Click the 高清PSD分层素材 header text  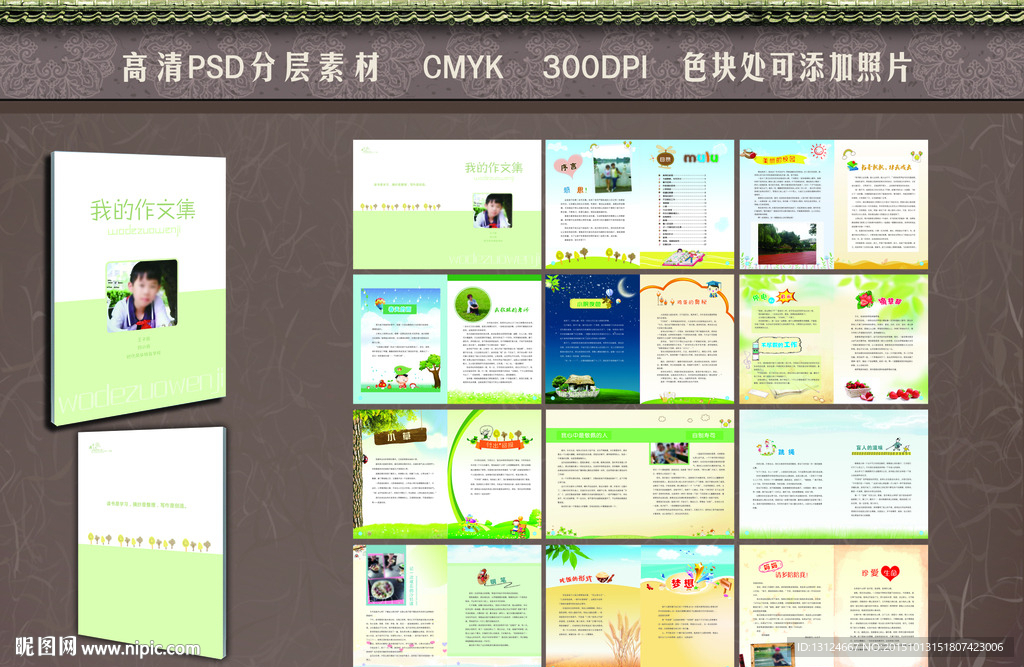251,68
